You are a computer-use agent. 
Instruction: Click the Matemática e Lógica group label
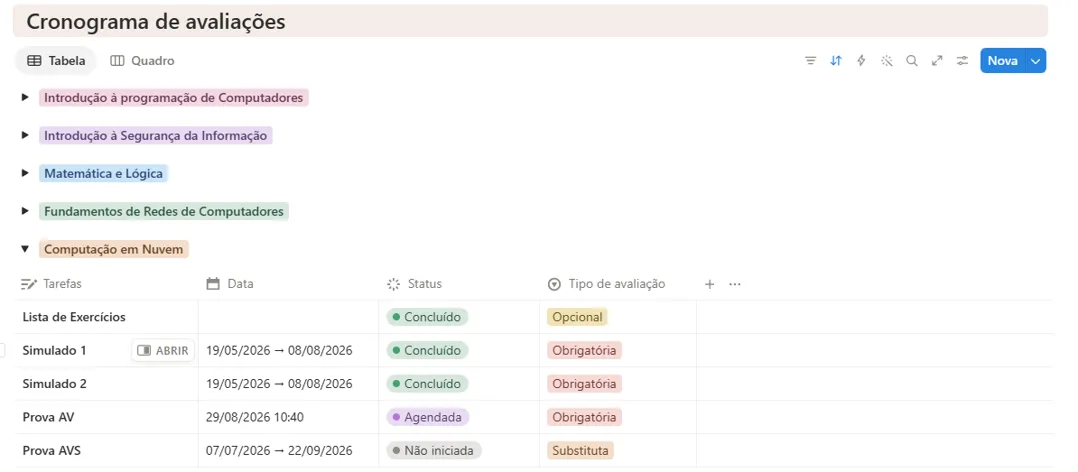[103, 173]
